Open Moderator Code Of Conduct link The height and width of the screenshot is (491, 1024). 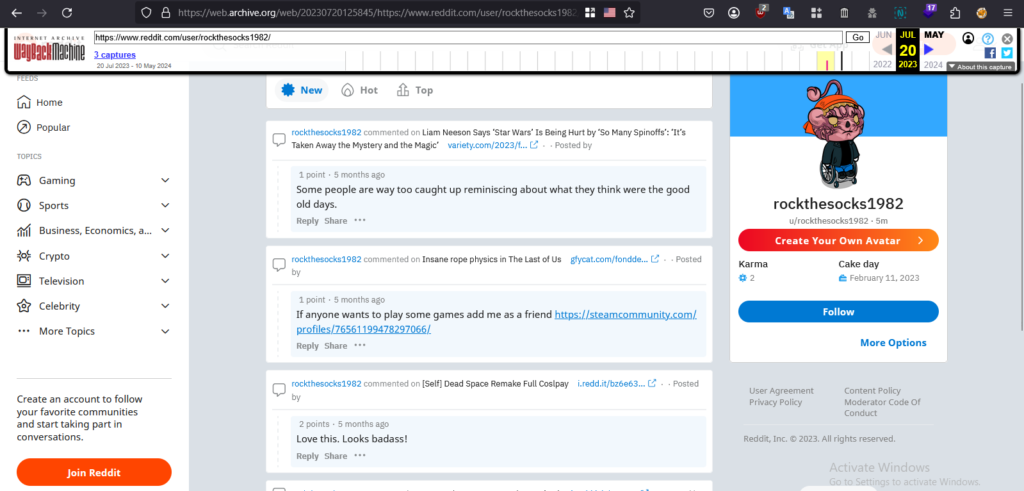click(x=882, y=407)
